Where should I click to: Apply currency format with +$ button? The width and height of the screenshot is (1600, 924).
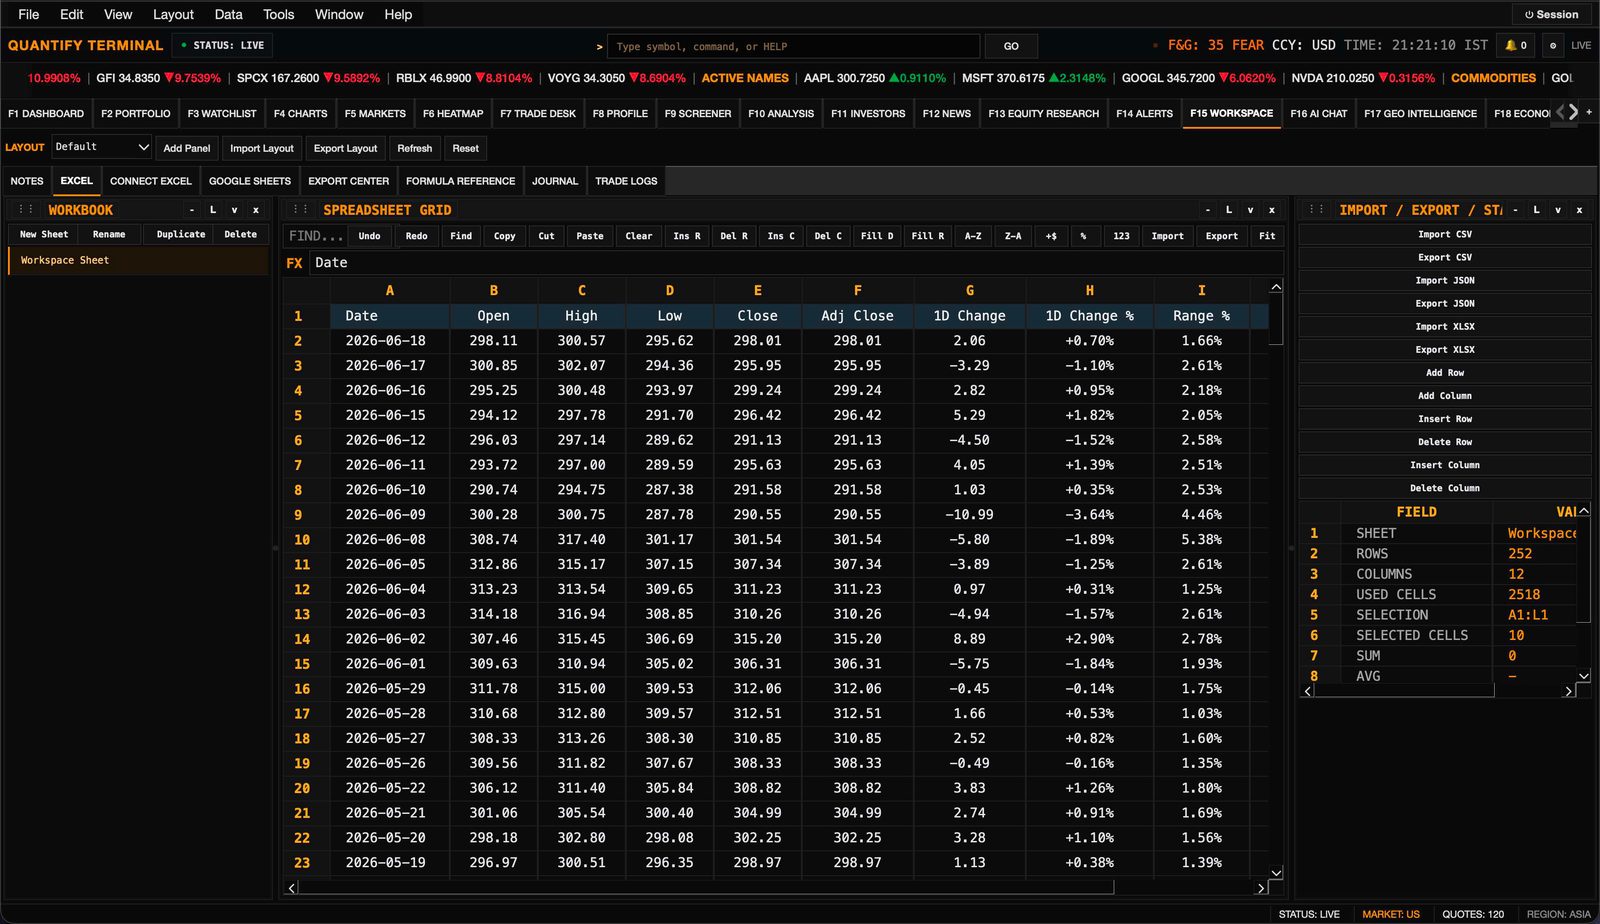click(x=1051, y=236)
